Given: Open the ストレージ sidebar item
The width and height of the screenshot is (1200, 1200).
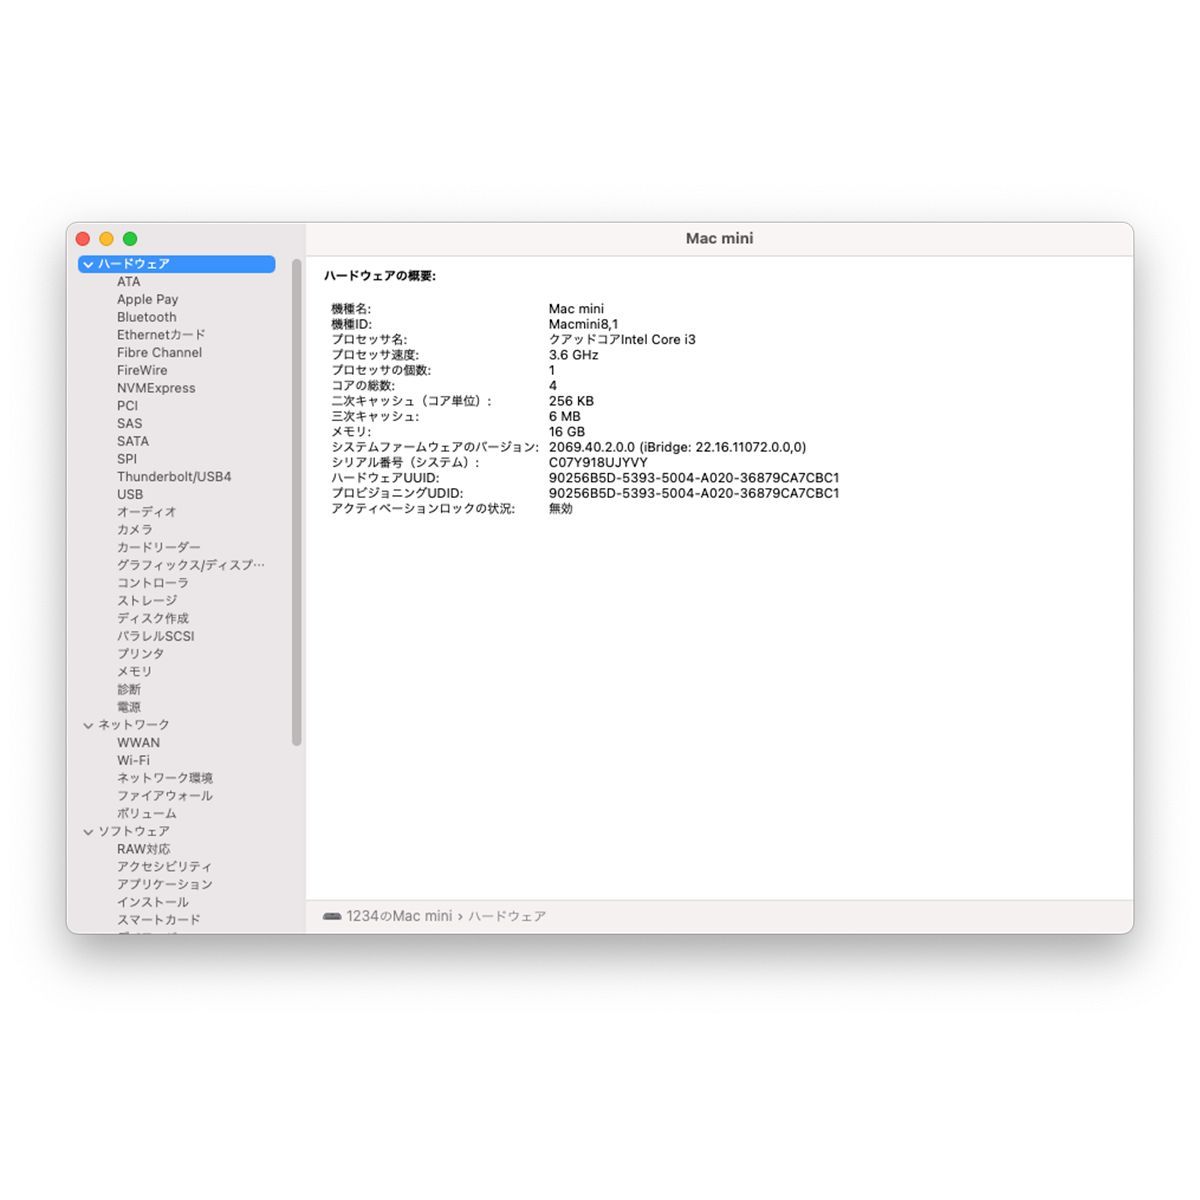Looking at the screenshot, I should [146, 601].
